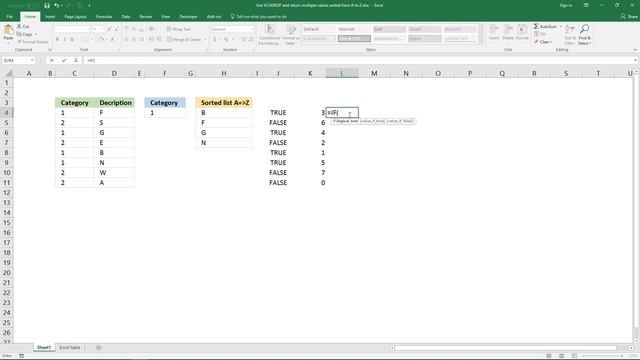Undo the last action in the quick access toolbar
The image size is (640, 360).
click(57, 6)
